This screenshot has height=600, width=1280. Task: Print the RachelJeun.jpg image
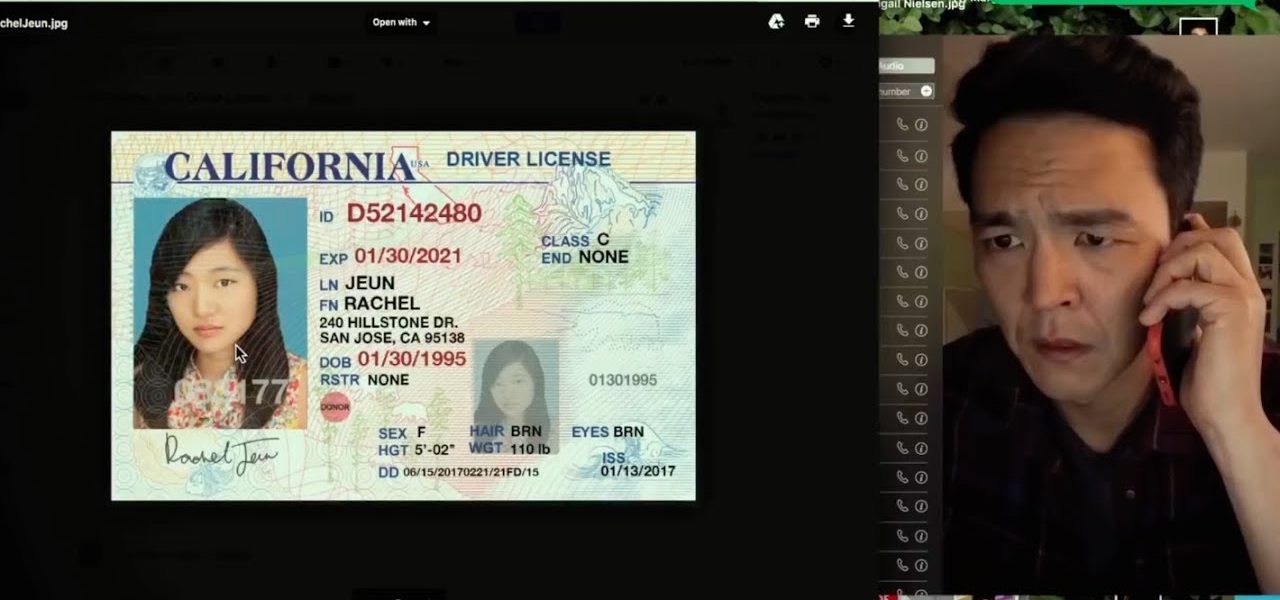tap(812, 21)
